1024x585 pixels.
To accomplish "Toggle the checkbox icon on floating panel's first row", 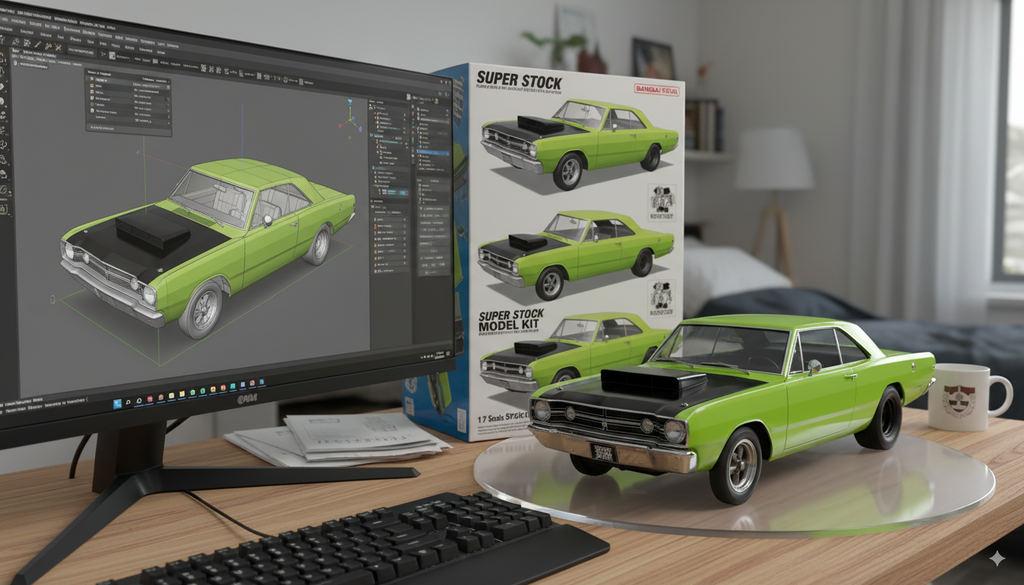I will 92,84.
